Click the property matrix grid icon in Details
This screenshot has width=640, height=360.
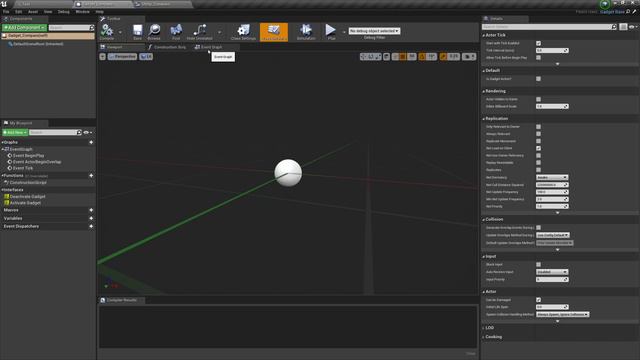(x=623, y=27)
